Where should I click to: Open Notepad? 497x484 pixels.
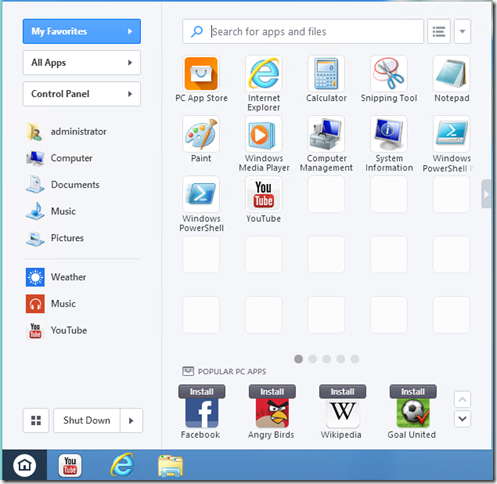(x=451, y=74)
